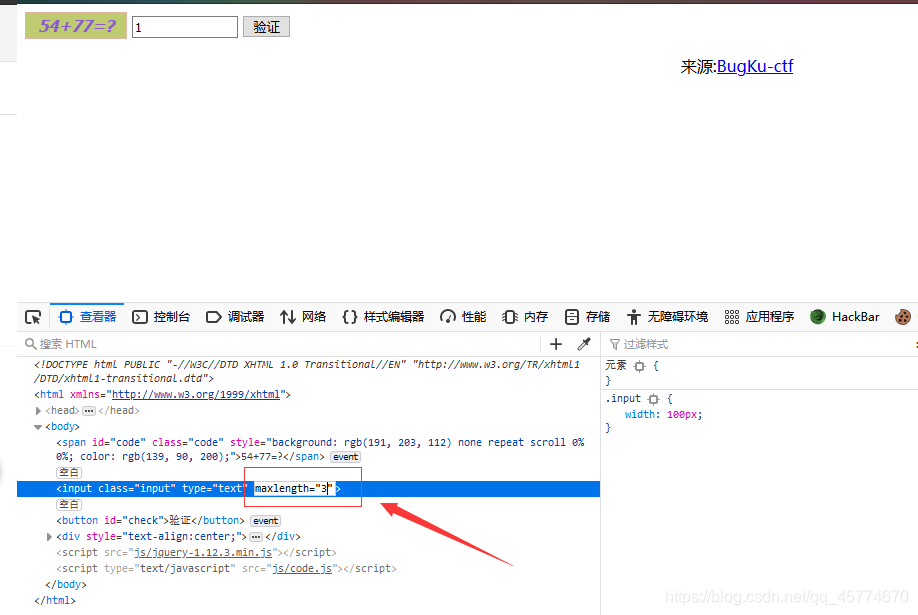Switch to the 应用程序 application tab
This screenshot has height=615, width=918.
[759, 317]
